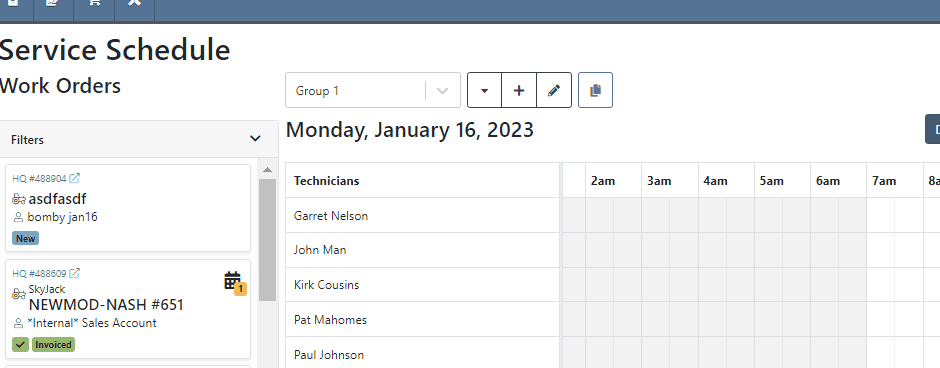Expand the Filters panel chevron

(x=255, y=139)
